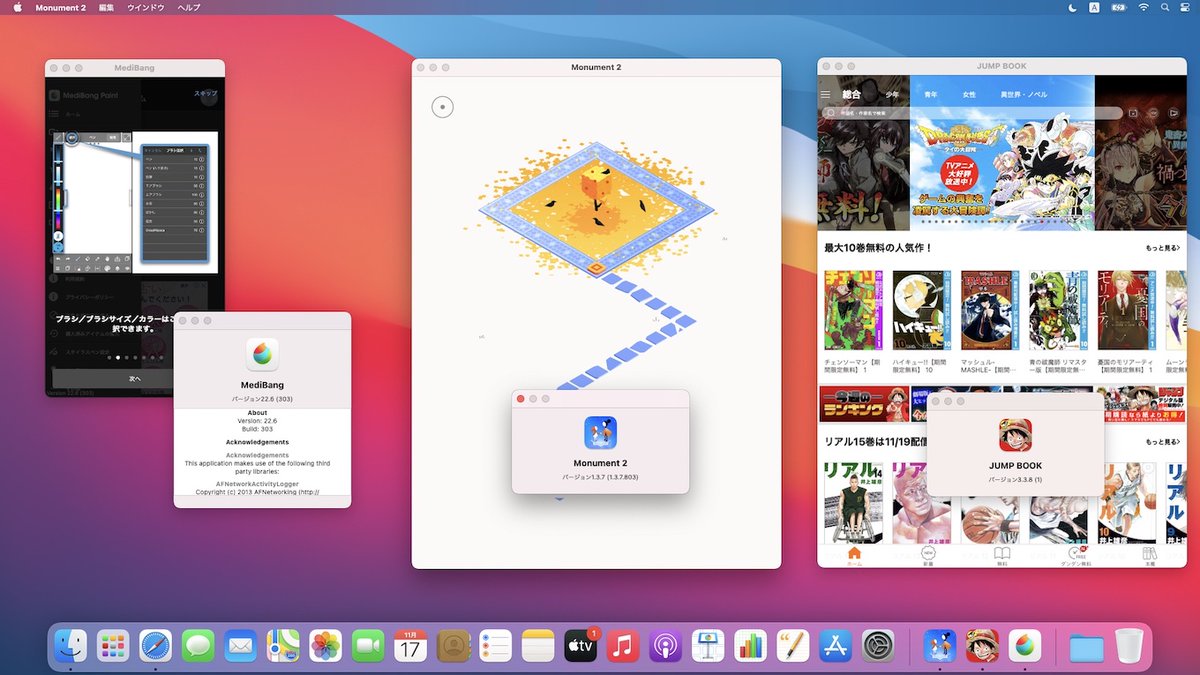The image size is (1200, 675).
Task: Open the 新着 tab at JUMP BOOK bottom
Action: pyautogui.click(x=928, y=557)
